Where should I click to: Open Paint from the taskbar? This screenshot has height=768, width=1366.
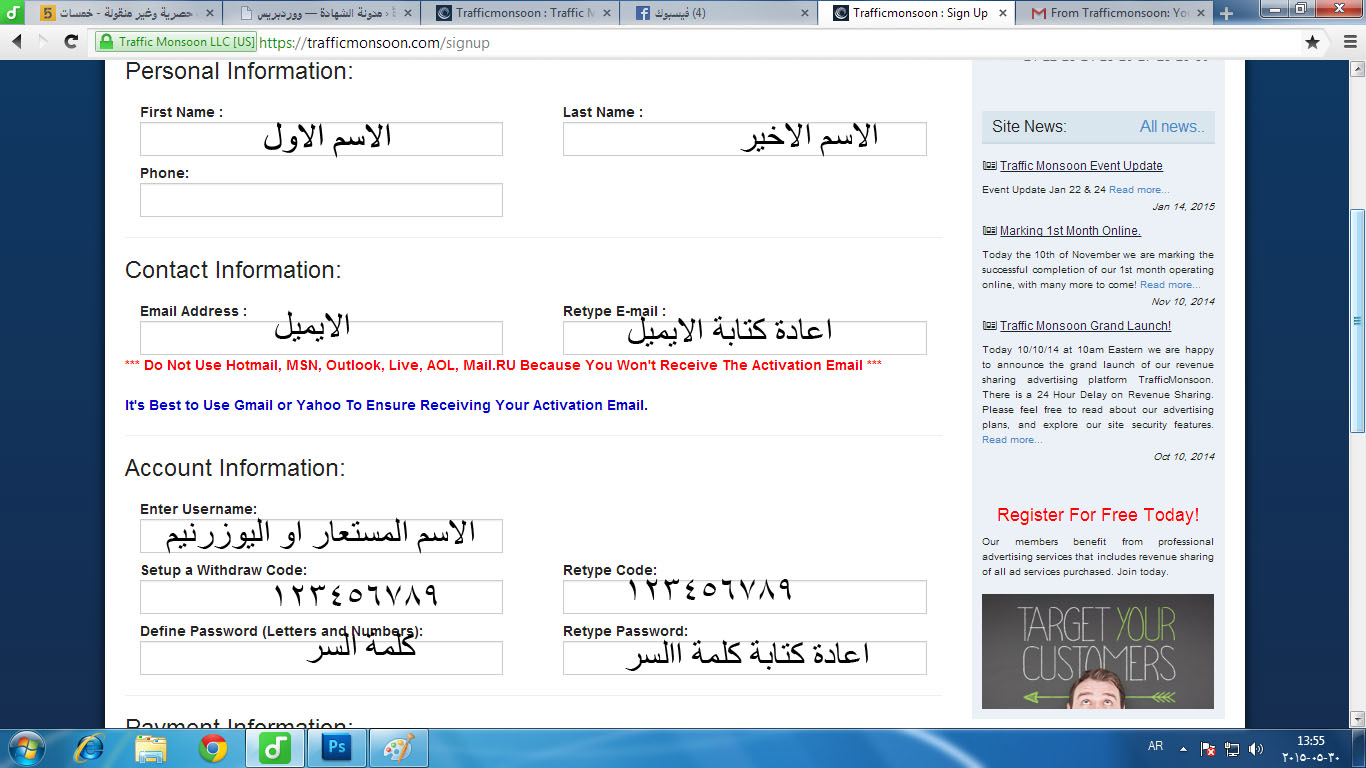pos(398,748)
